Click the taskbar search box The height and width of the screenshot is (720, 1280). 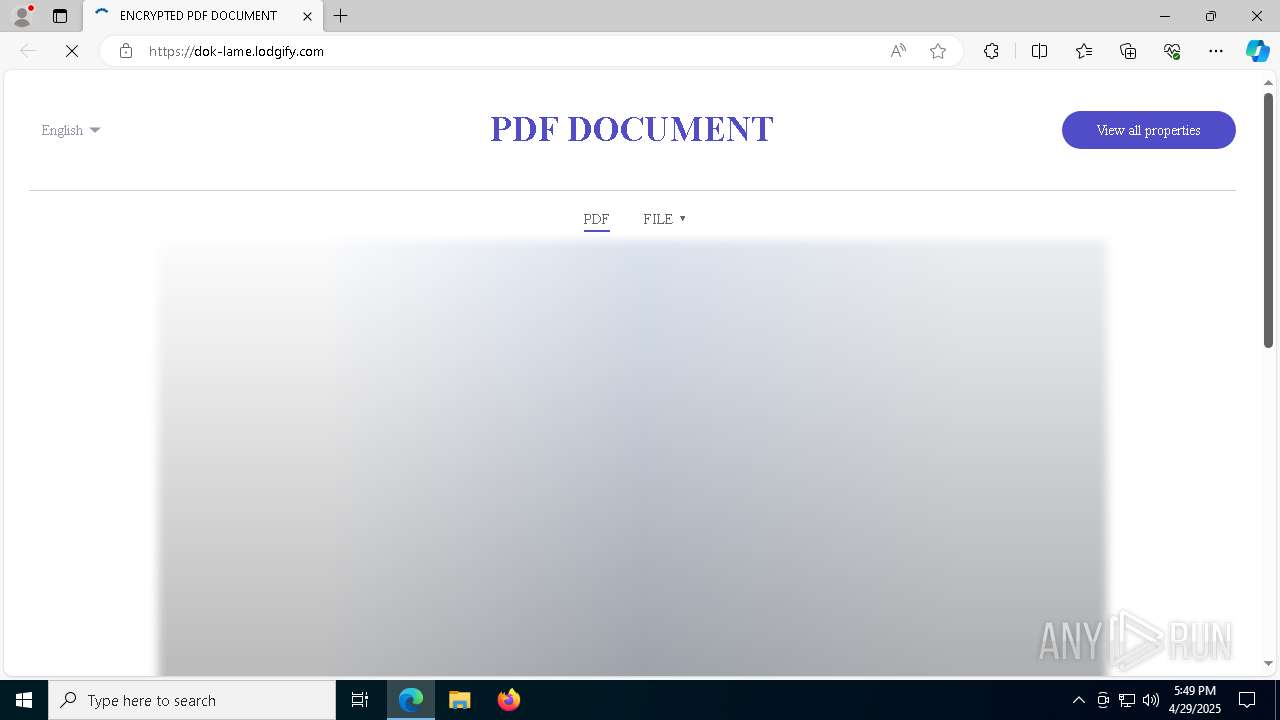(x=192, y=700)
